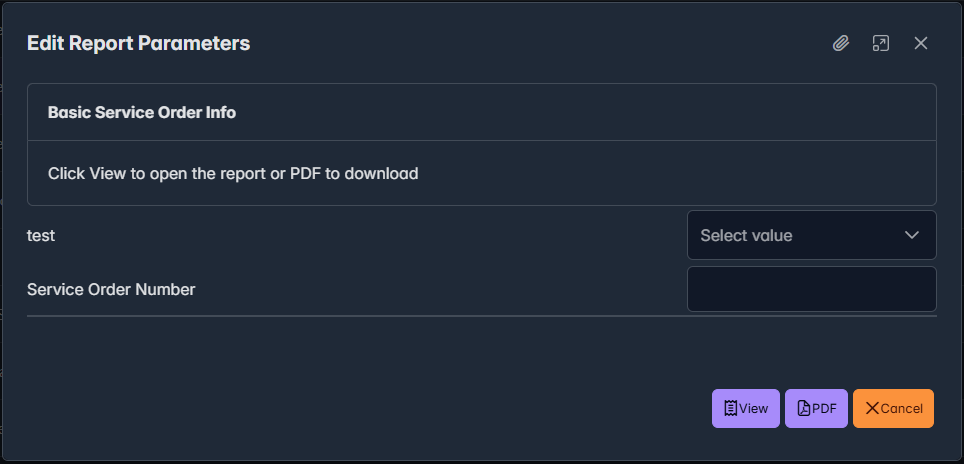The image size is (964, 464).
Task: Click the 'Service Order Number' label
Action: [x=111, y=290]
